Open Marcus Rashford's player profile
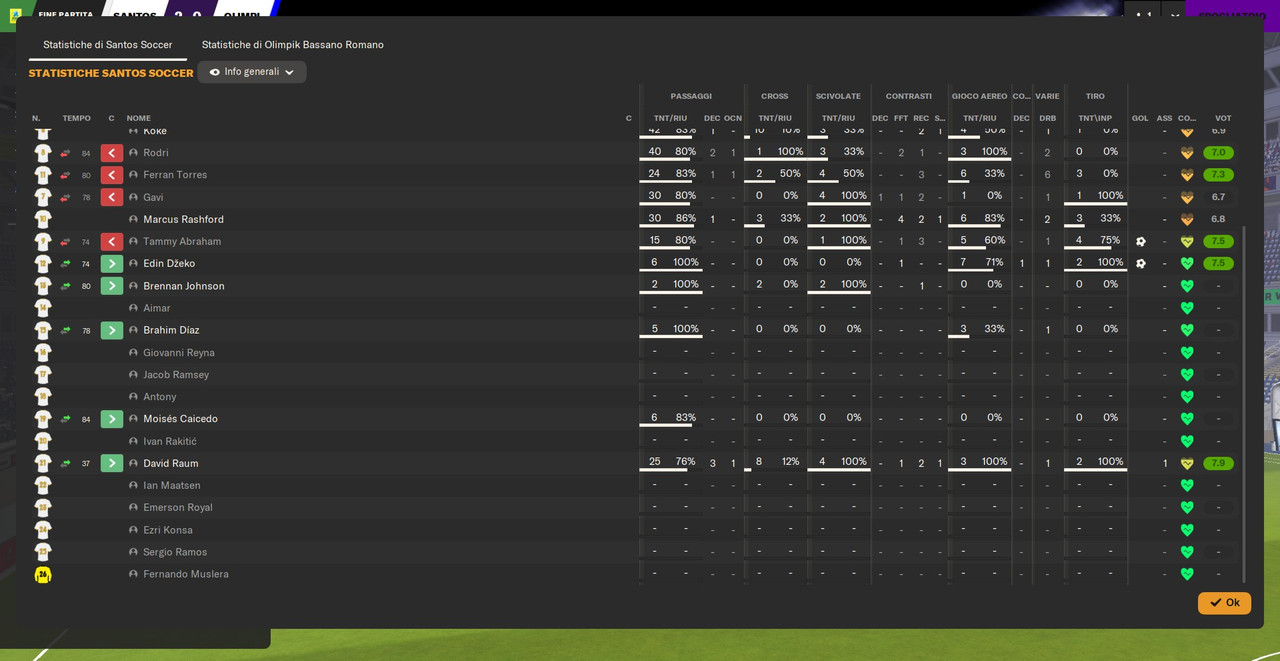 183,219
